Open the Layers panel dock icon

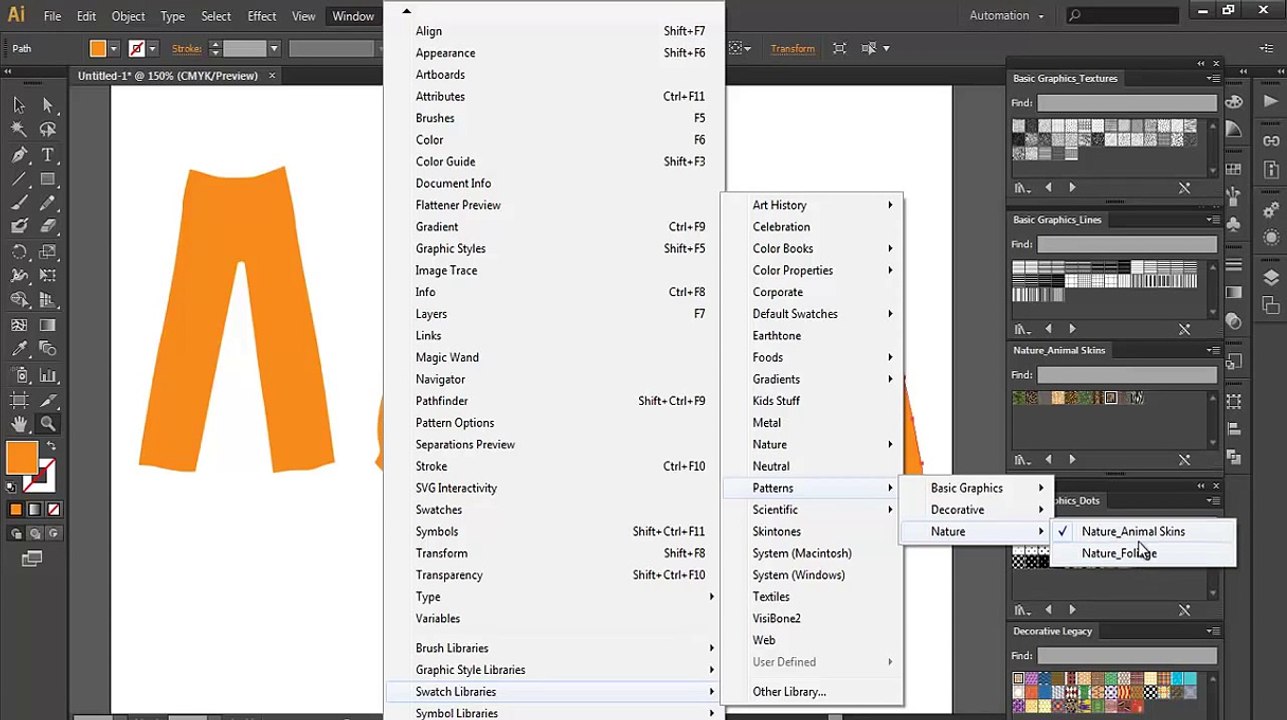pyautogui.click(x=1271, y=277)
